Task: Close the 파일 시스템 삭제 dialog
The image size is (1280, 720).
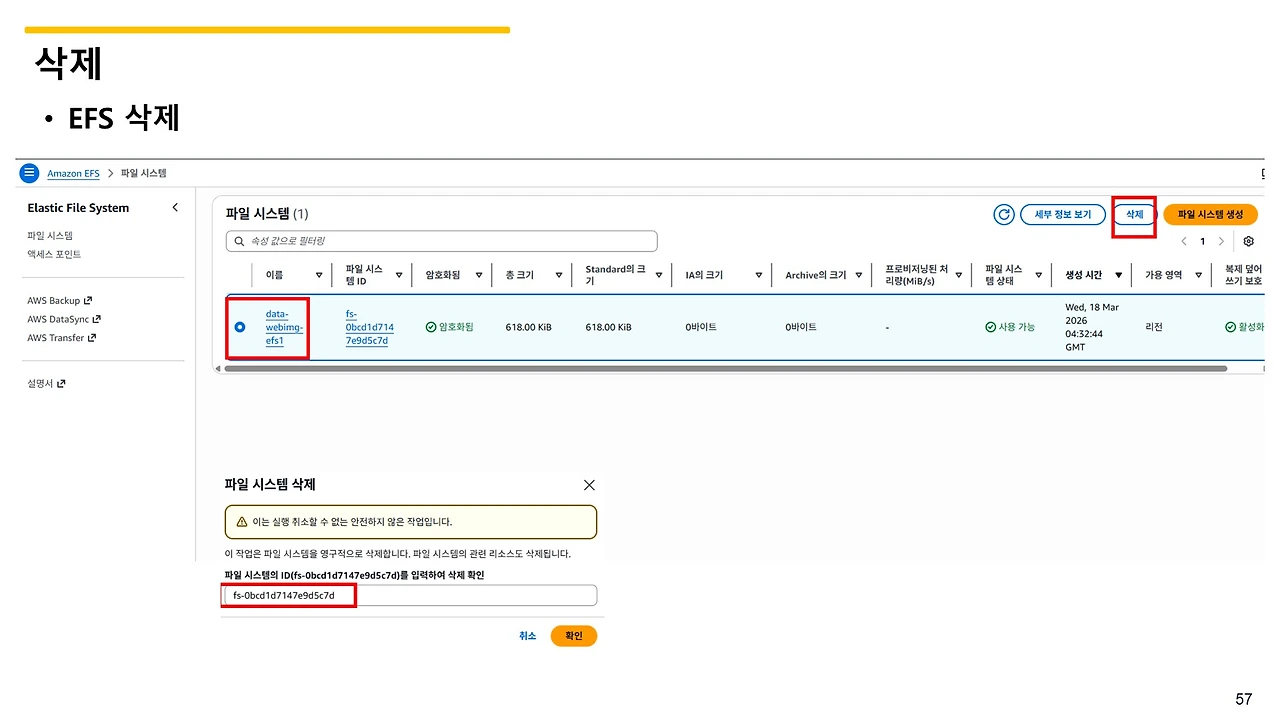Action: 589,485
